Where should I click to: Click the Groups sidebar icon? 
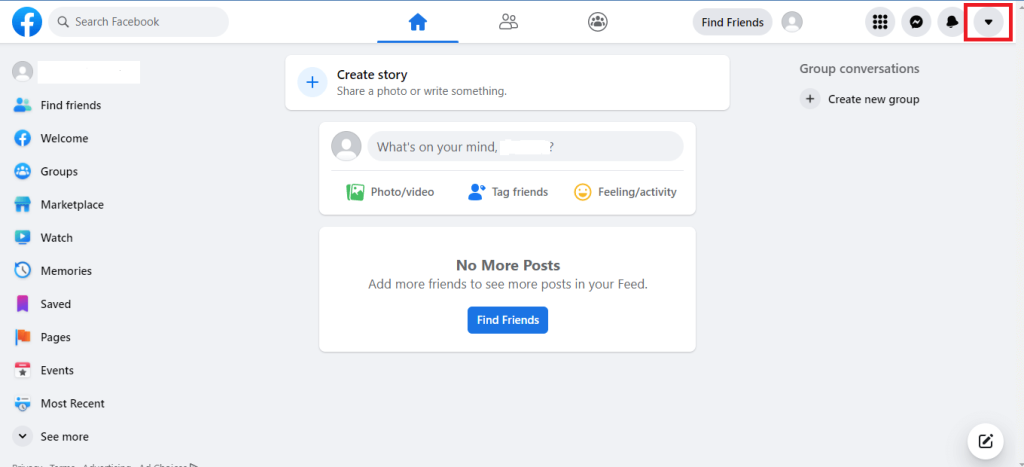tap(23, 171)
